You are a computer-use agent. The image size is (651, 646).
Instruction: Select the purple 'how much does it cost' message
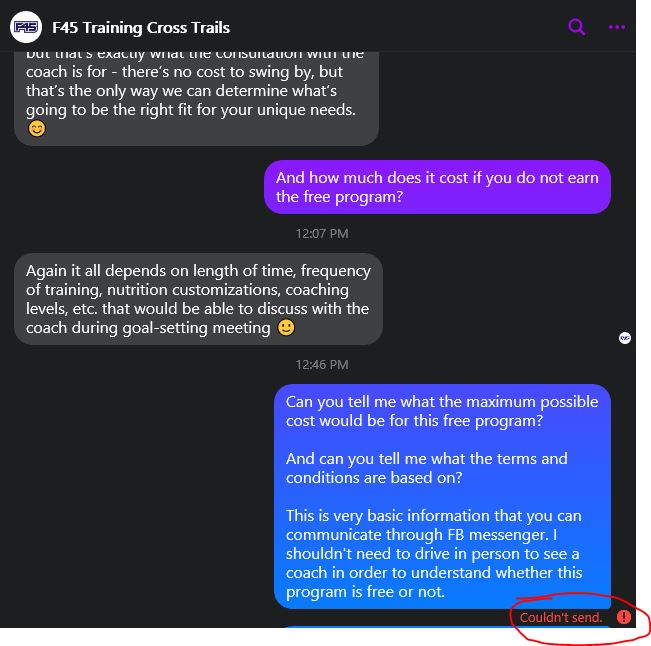(437, 187)
